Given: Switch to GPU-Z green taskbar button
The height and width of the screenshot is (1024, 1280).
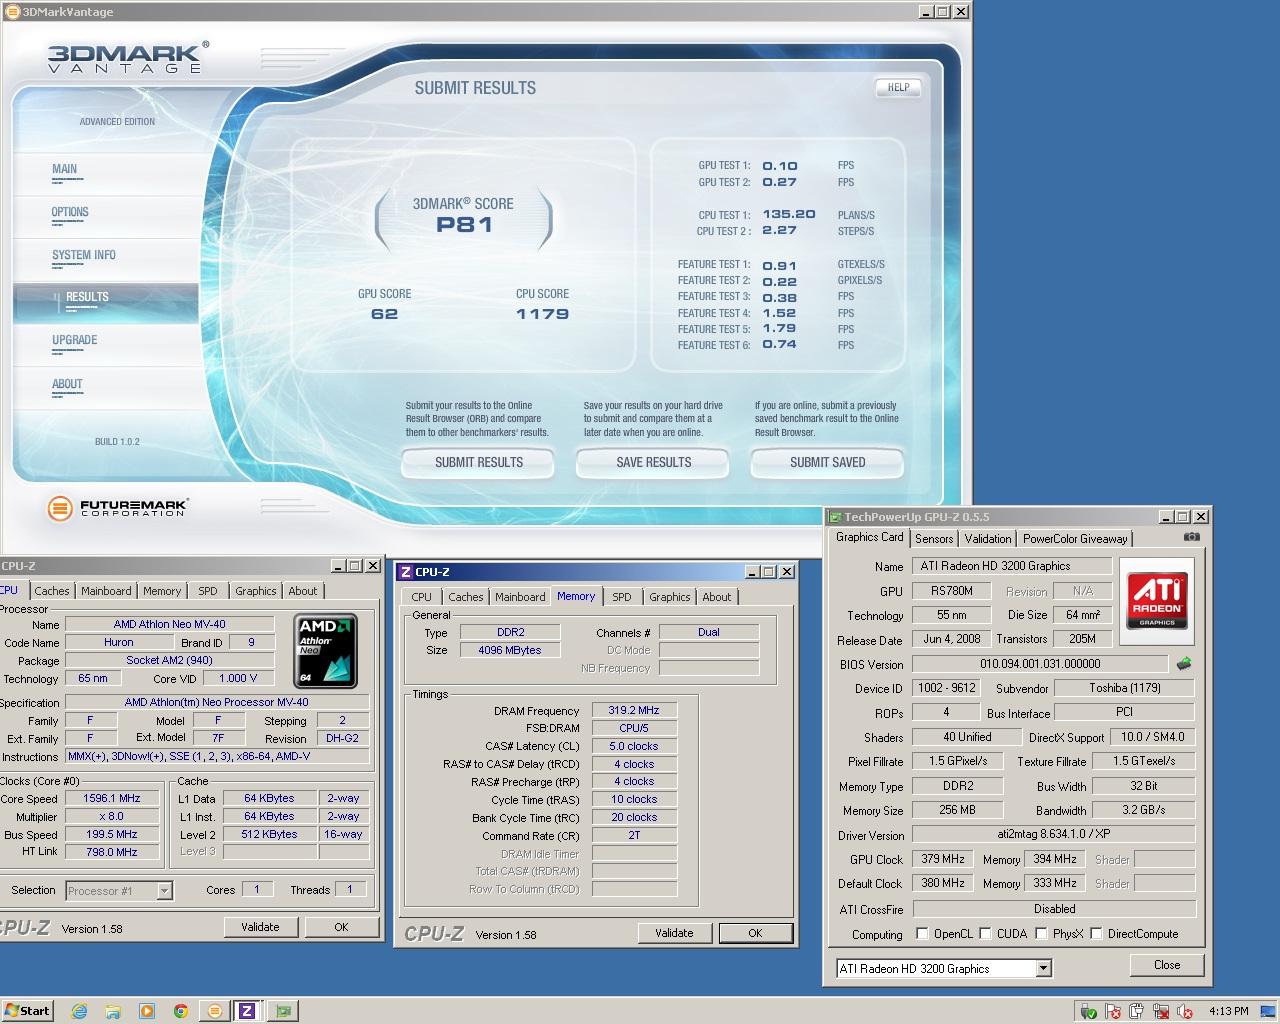Looking at the screenshot, I should 282,1011.
